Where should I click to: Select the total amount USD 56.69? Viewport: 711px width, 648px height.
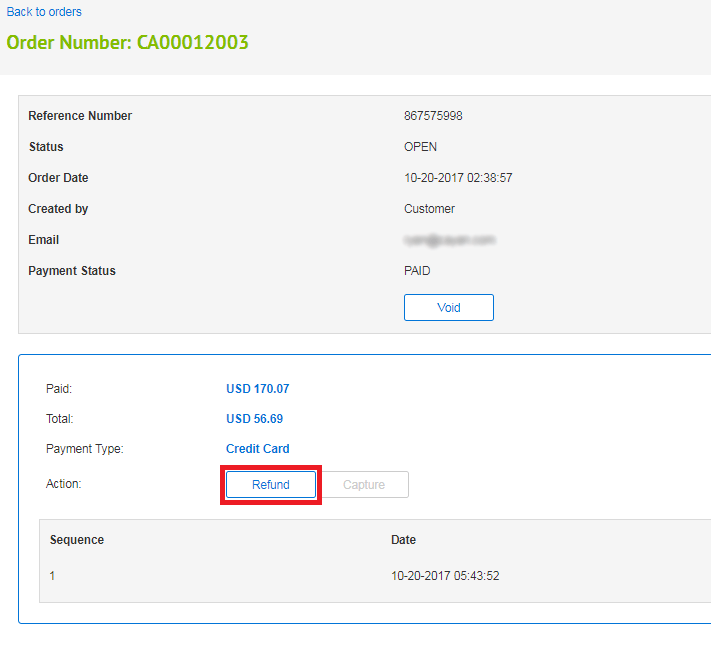(254, 419)
